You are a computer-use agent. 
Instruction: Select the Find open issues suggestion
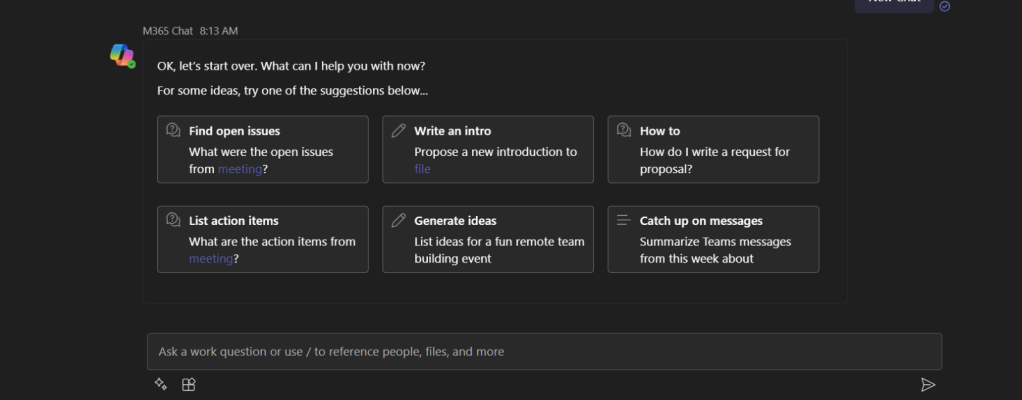pyautogui.click(x=262, y=149)
